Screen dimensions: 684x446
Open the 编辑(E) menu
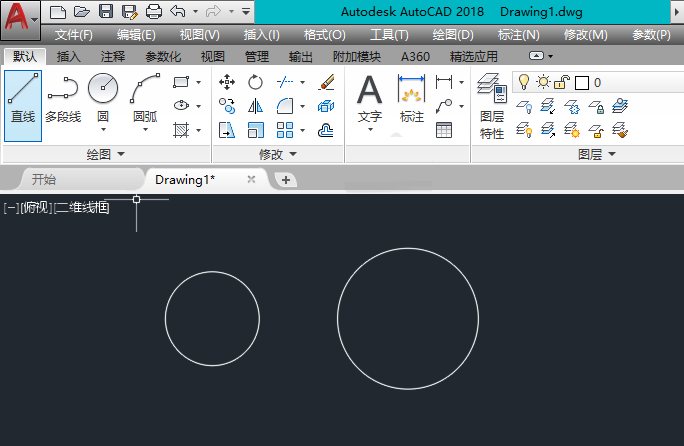pos(136,35)
